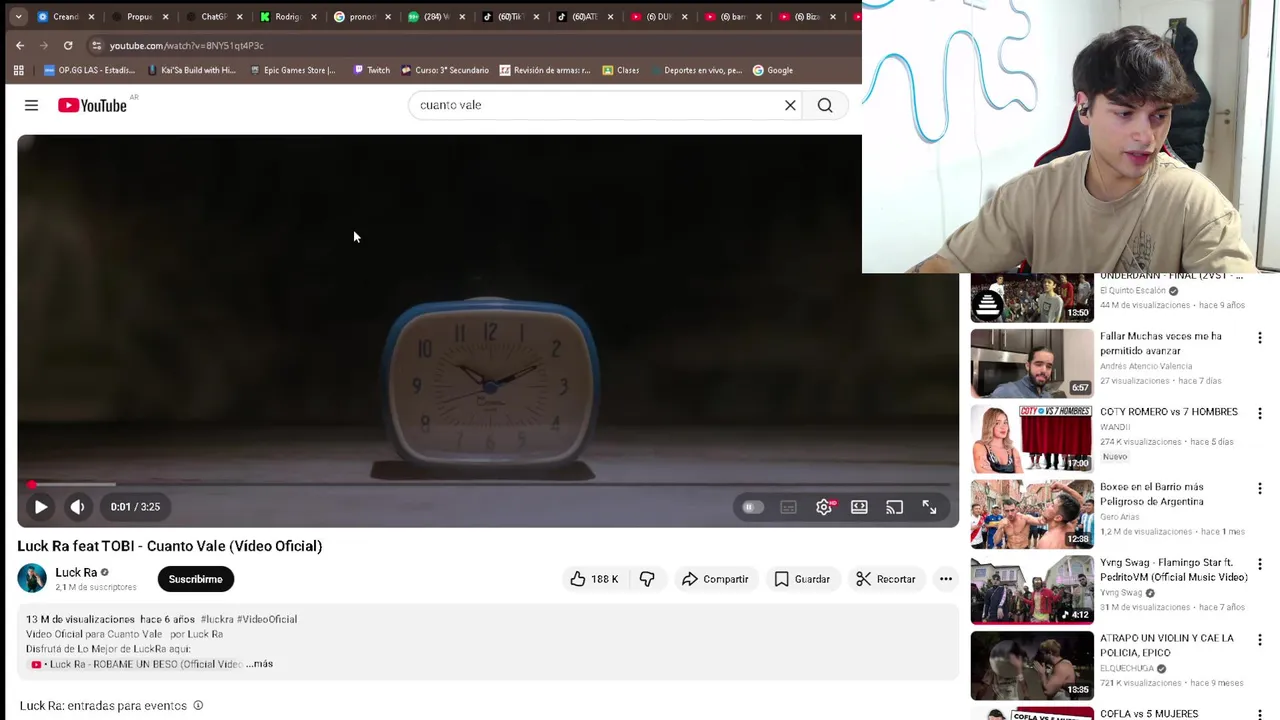Open the Twitch bookmark
1280x720 pixels.
372,70
